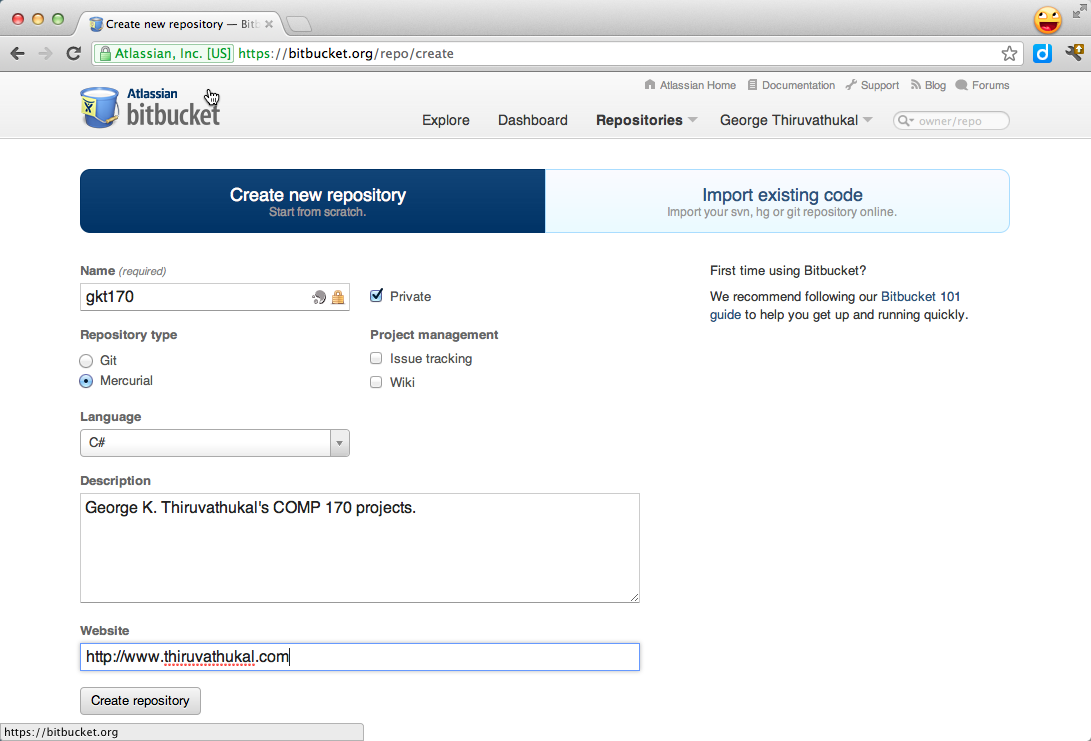Click the smiley face profile icon
This screenshot has height=741, width=1091.
pos(1047,19)
